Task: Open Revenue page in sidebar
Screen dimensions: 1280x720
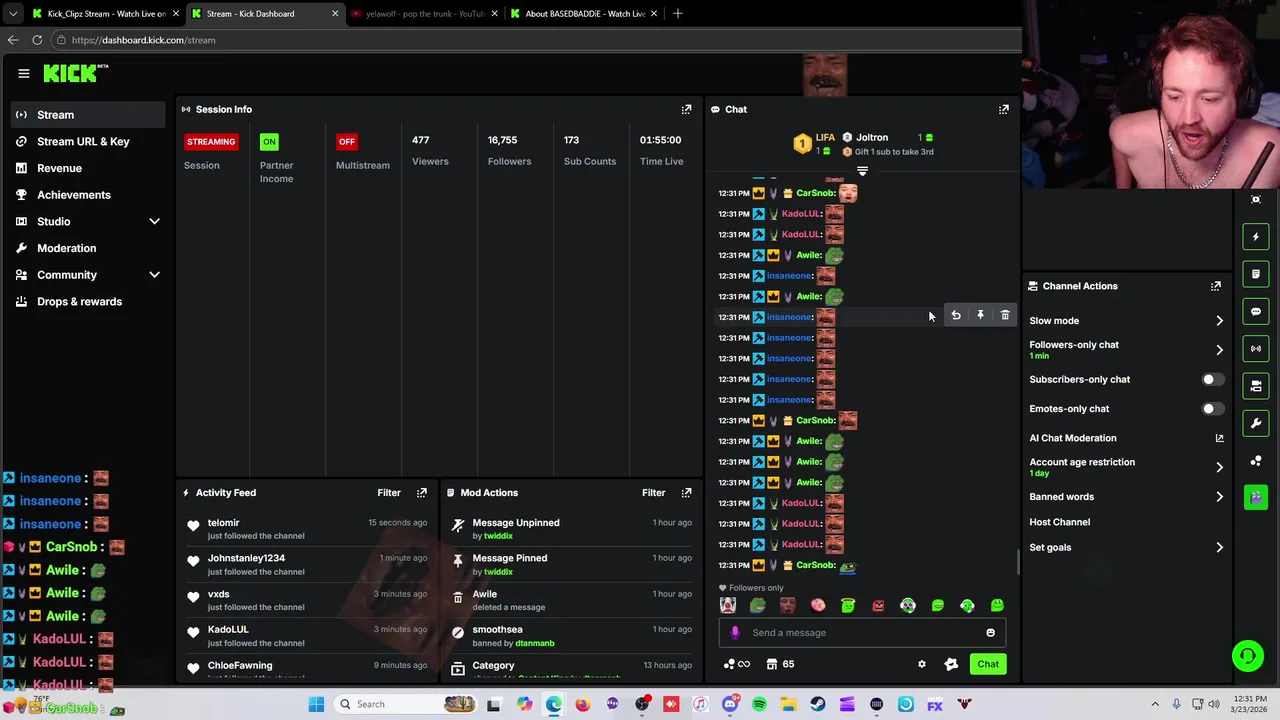Action: coord(88,168)
